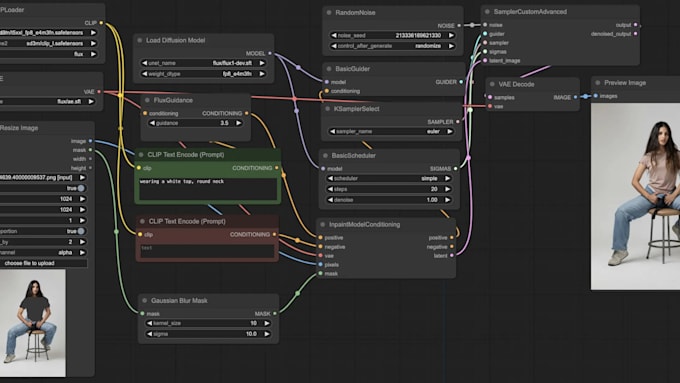Click the latent output socket on InpaintModelConditioning
Viewport: 680px width, 383px height.
451,256
